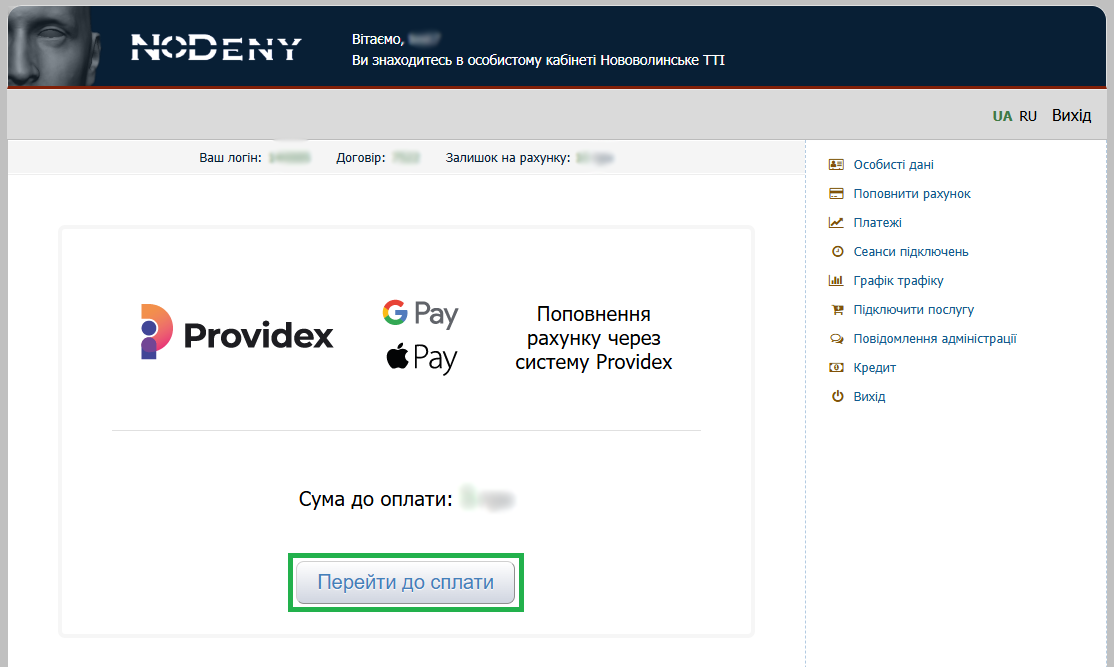This screenshot has width=1114, height=667.
Task: Open the Платежі link
Action: [x=877, y=223]
